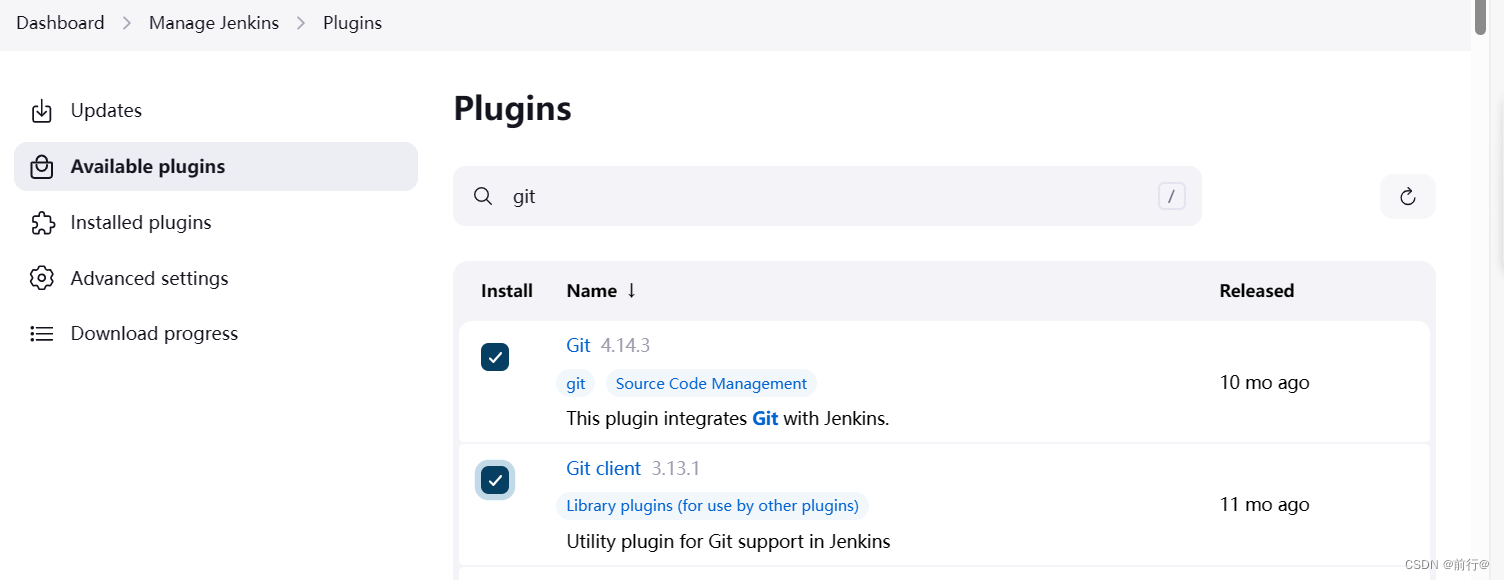Click the Source Code Management tag
The width and height of the screenshot is (1504, 580).
point(711,384)
